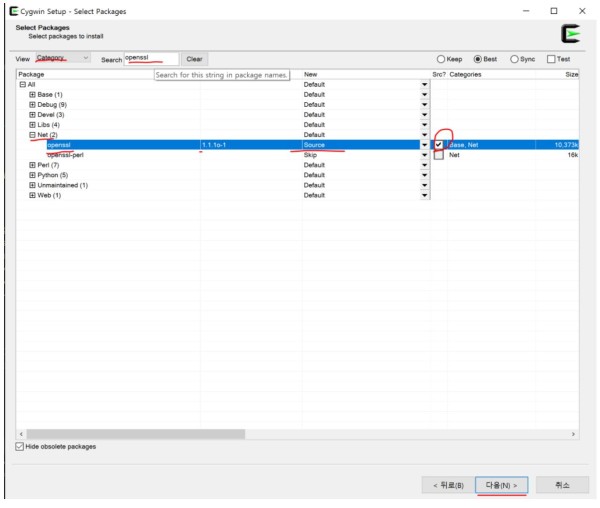
Task: Open the Skip dropdown arrow for openssl-perl
Action: point(425,155)
